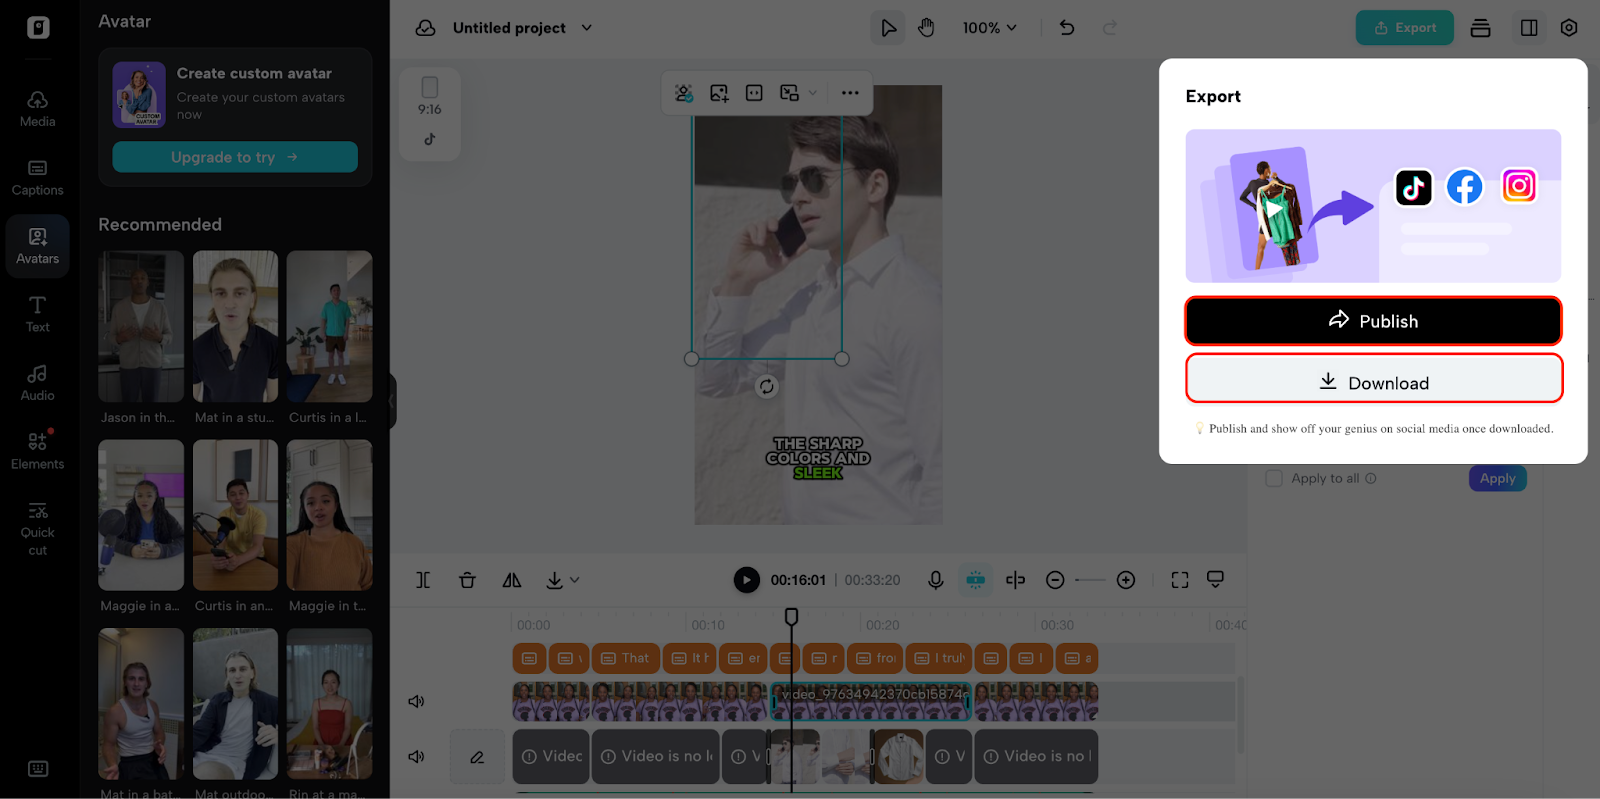Collapse the left avatar panel handle
Screen dimensions: 1600x799
pos(393,401)
